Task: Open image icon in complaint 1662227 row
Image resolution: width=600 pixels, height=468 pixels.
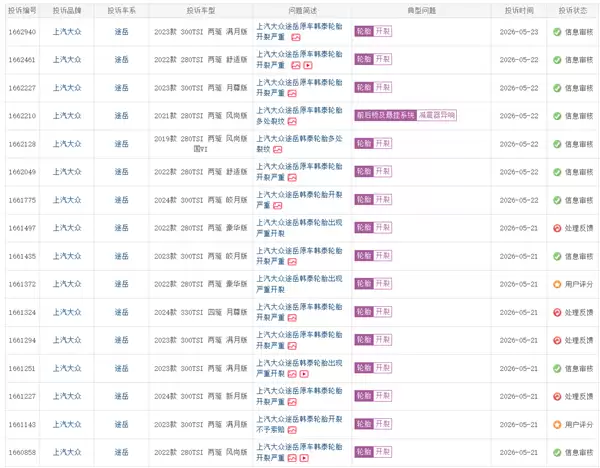Action: tap(292, 93)
